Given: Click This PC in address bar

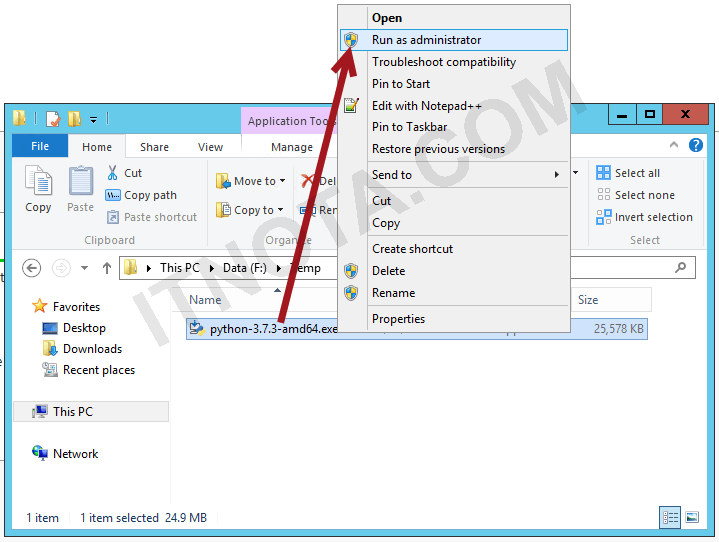Looking at the screenshot, I should coord(180,268).
